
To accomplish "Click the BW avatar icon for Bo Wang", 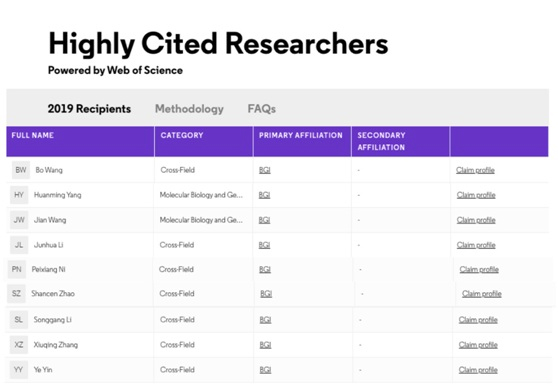I will coord(21,170).
